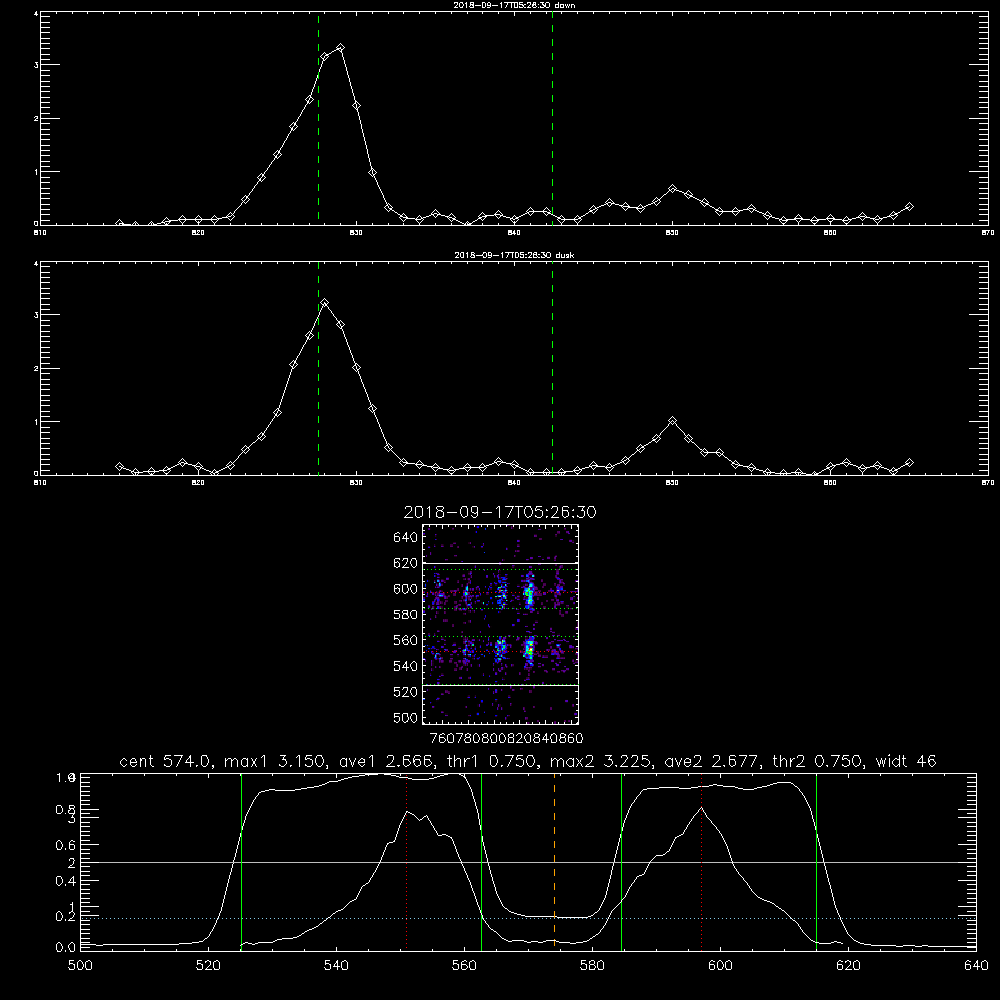
Task: Click the lower white line in spectral image near 525
Action: pos(501,685)
